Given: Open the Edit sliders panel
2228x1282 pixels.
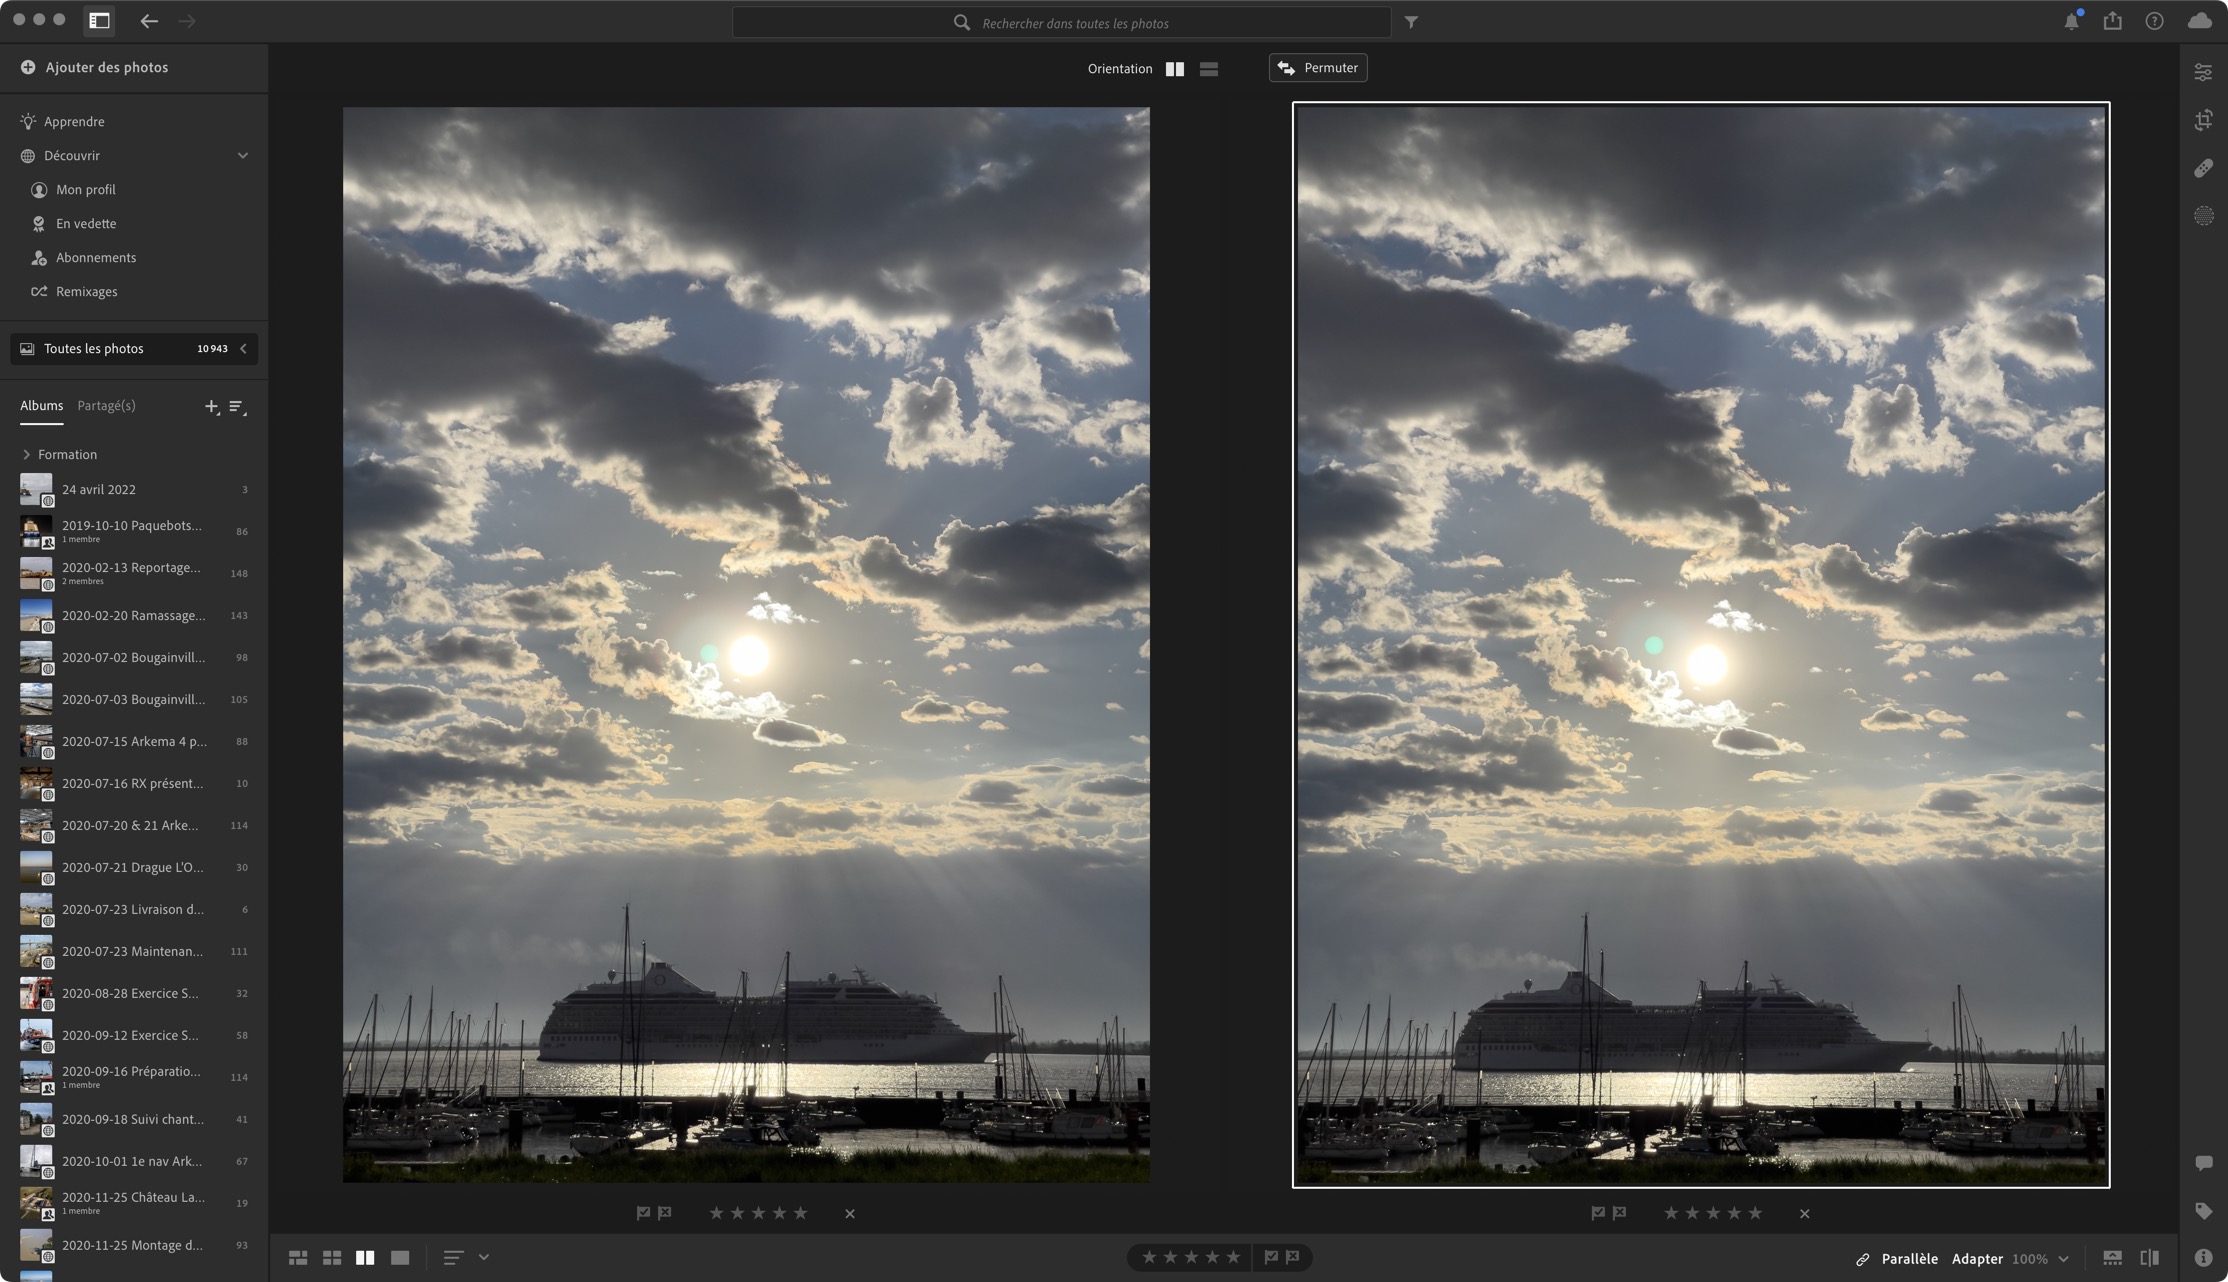Looking at the screenshot, I should click(x=2203, y=72).
